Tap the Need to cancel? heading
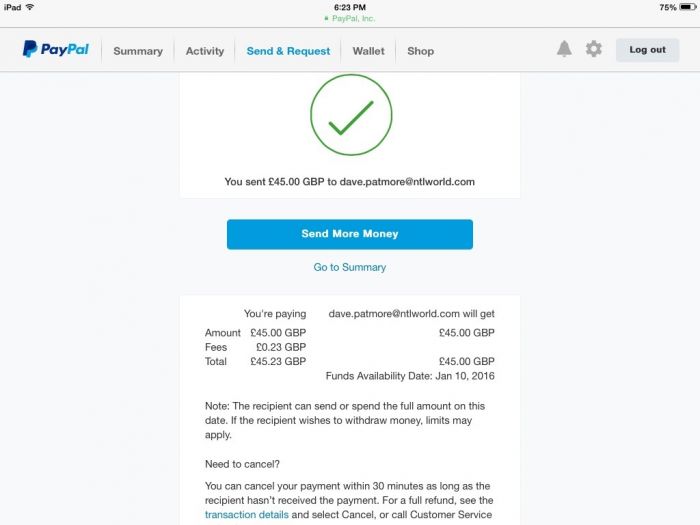Image resolution: width=700 pixels, height=525 pixels. (242, 464)
